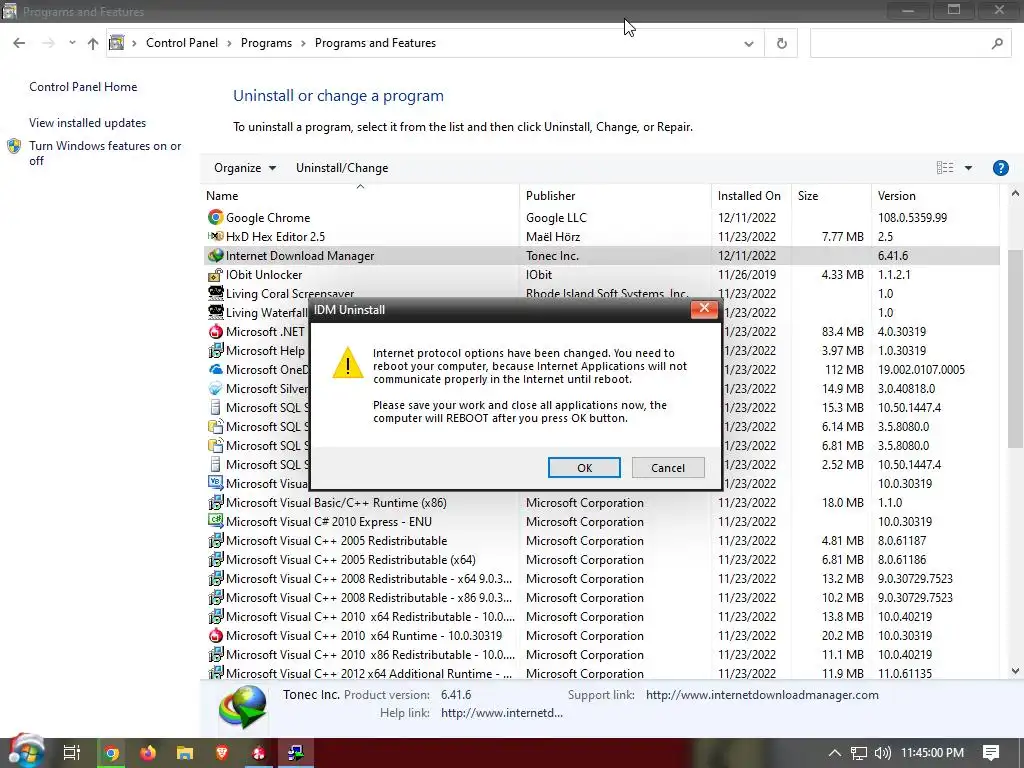Click the program list vertical scrollbar thumb
The image size is (1024, 768).
click(x=1015, y=349)
